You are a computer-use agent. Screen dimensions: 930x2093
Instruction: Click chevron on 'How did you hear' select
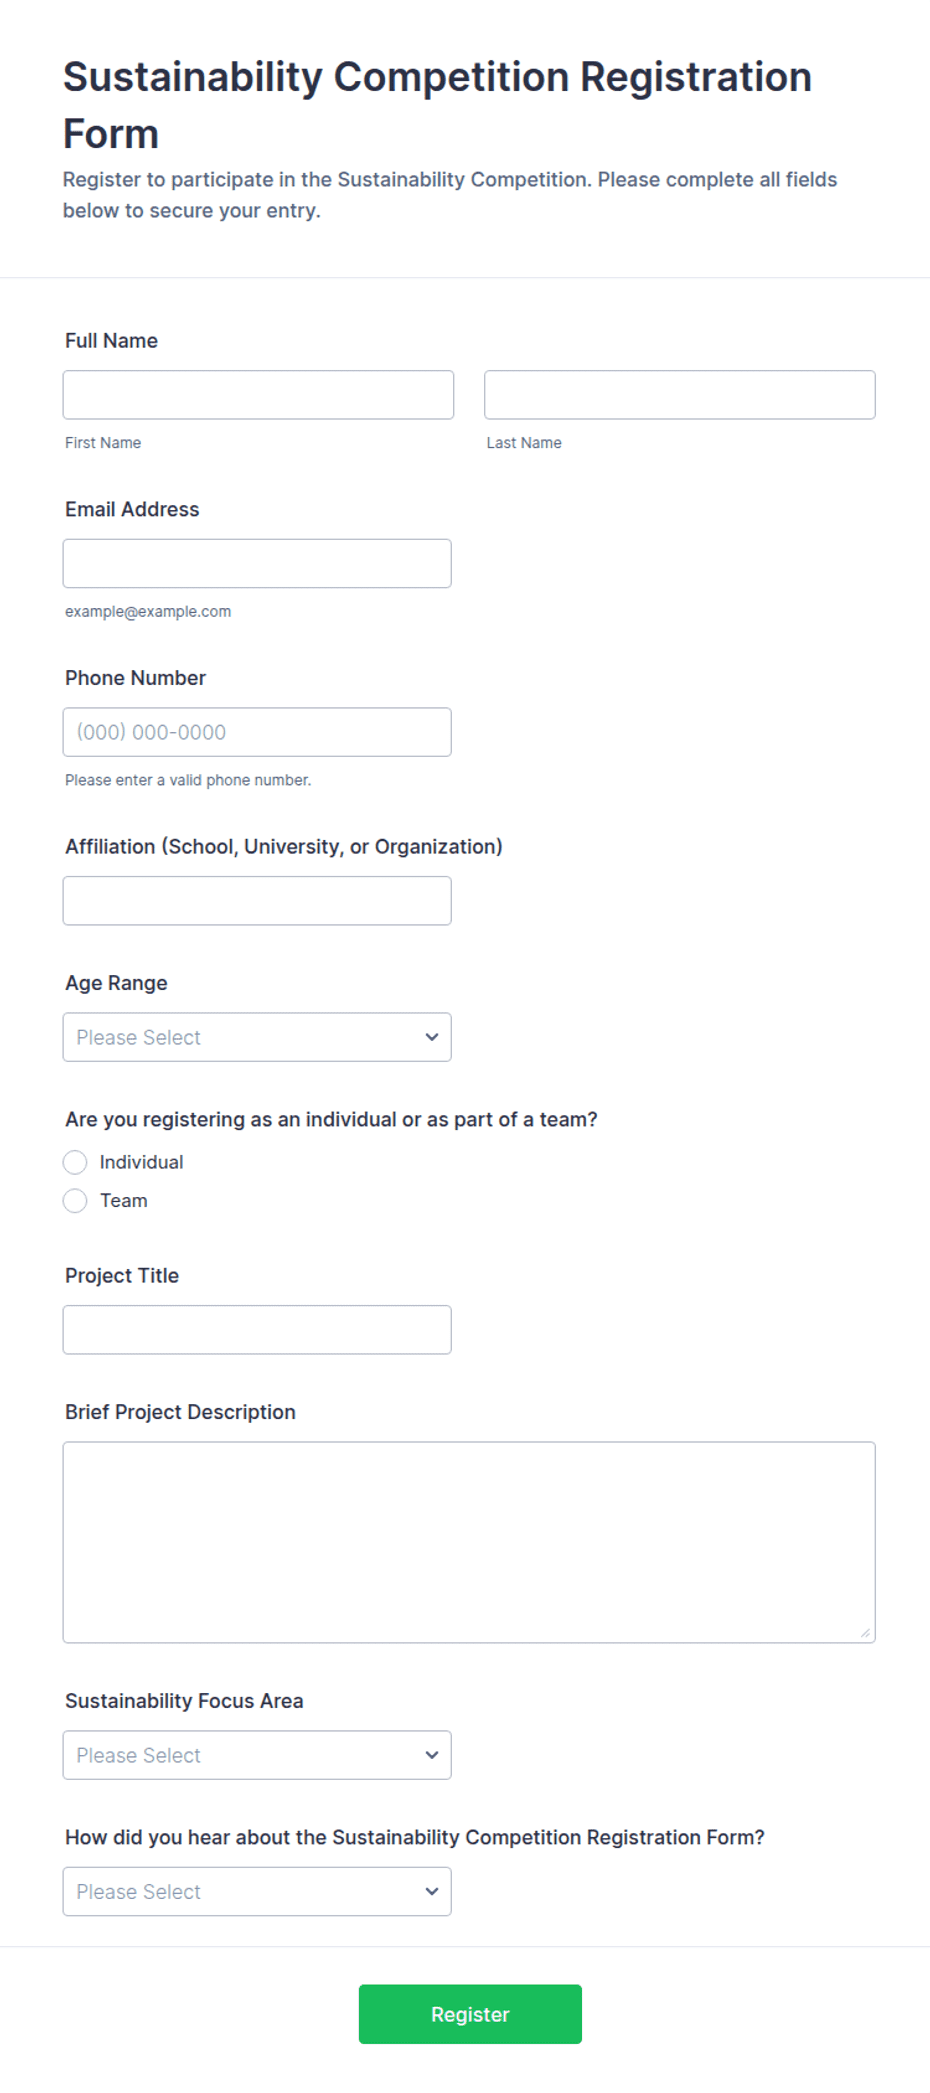(432, 1892)
